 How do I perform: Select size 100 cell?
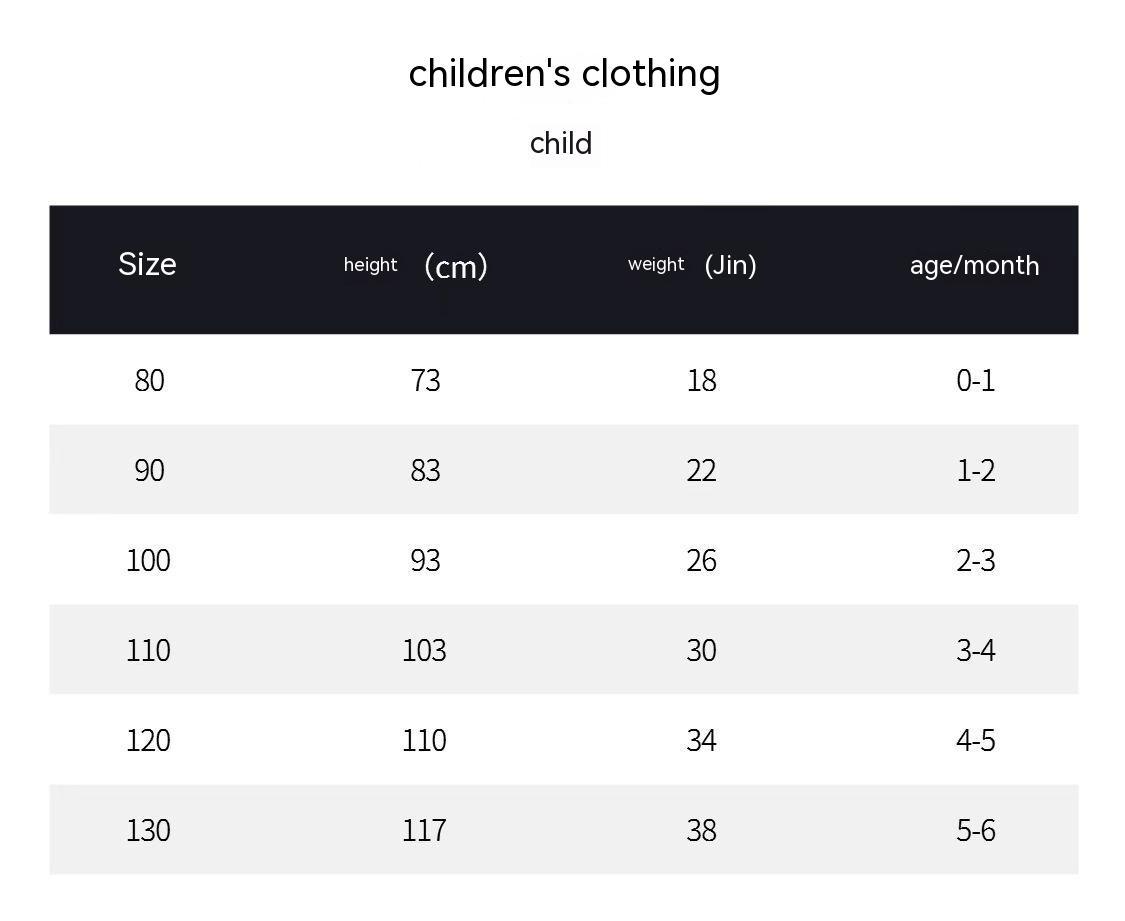pyautogui.click(x=148, y=560)
